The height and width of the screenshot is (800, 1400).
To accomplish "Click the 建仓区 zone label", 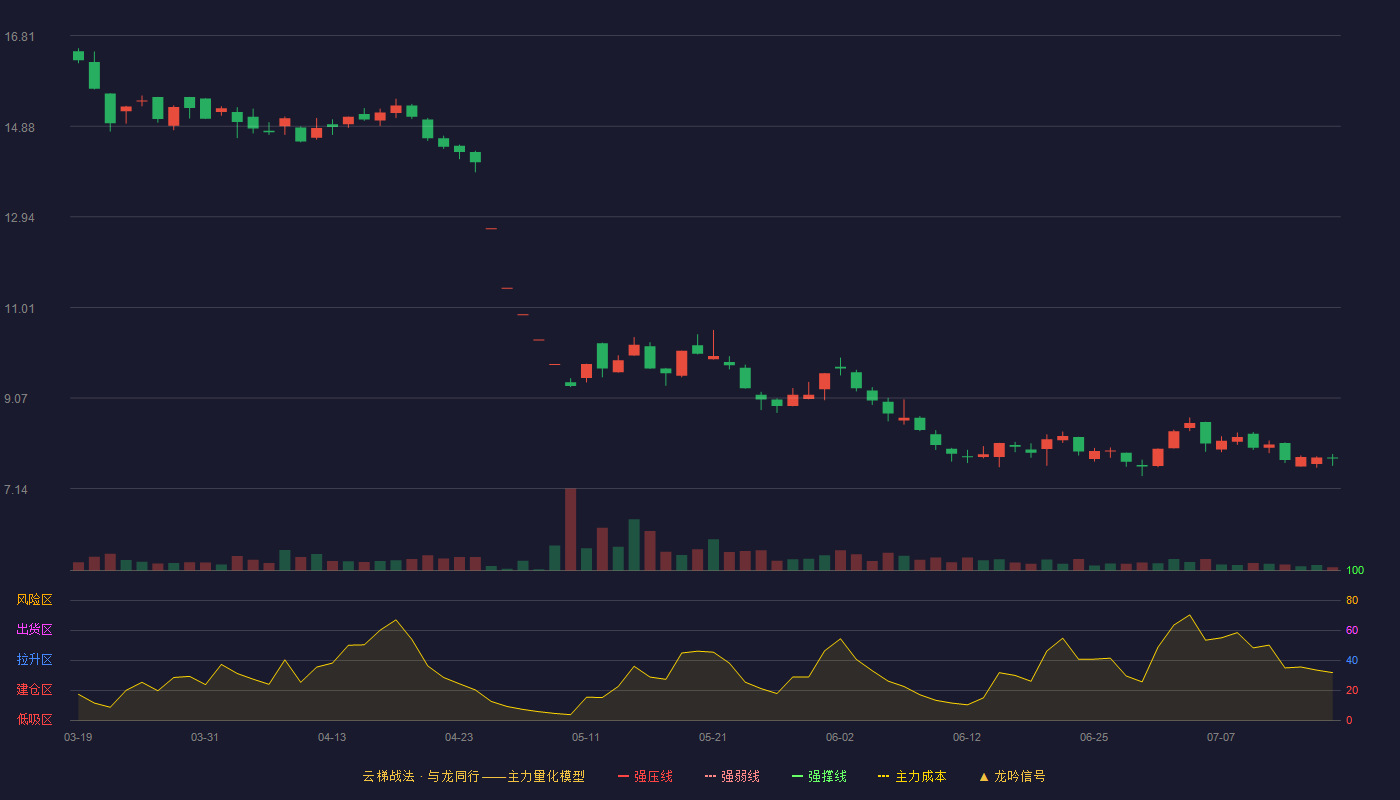I will tap(34, 690).
